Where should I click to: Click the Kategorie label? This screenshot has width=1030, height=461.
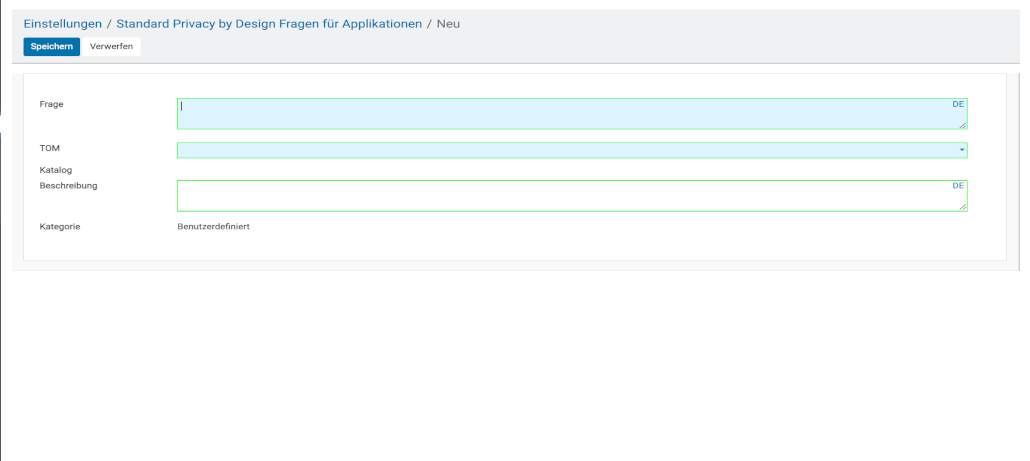pos(60,227)
